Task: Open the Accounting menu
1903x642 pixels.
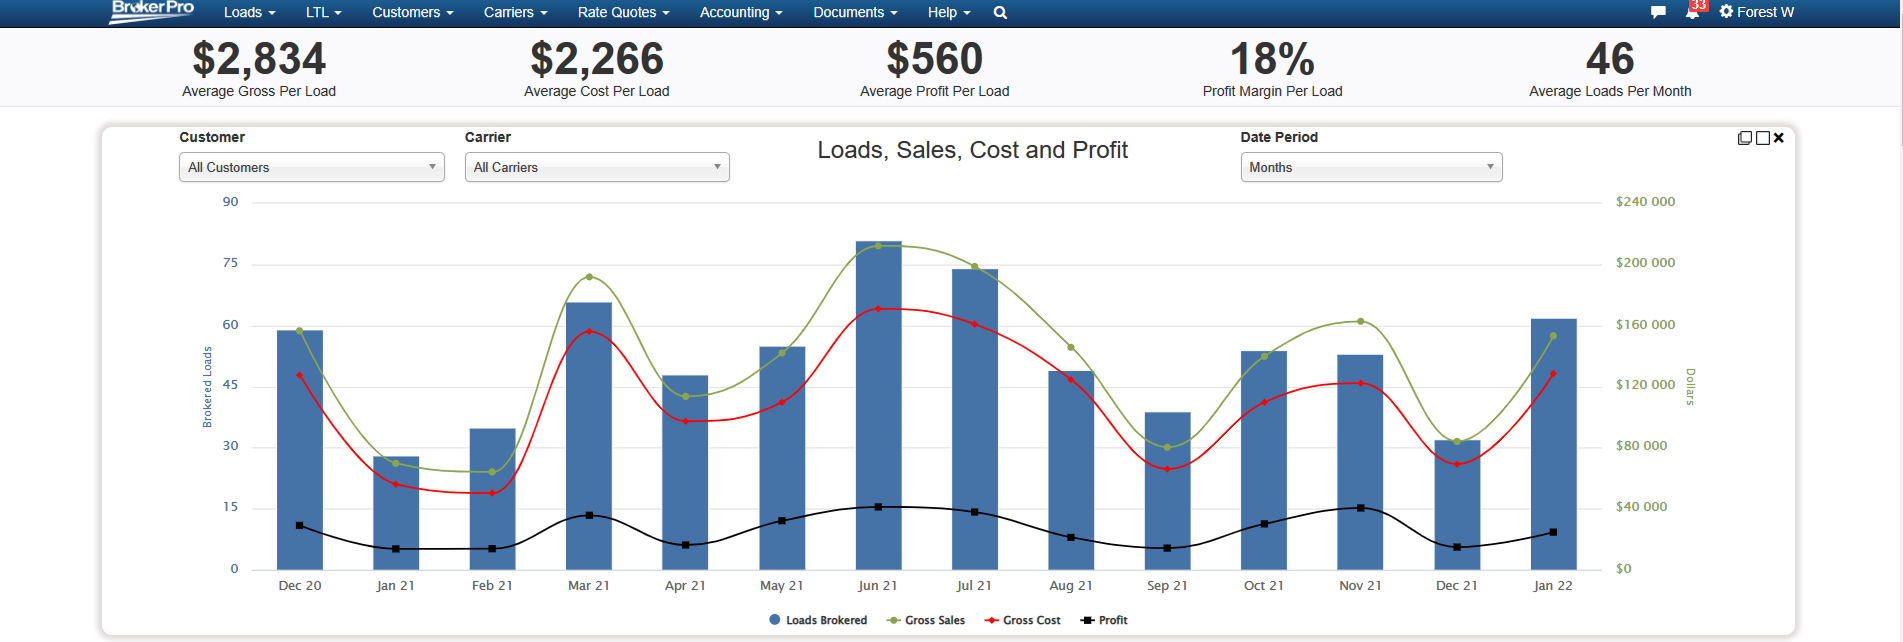Action: click(x=740, y=13)
